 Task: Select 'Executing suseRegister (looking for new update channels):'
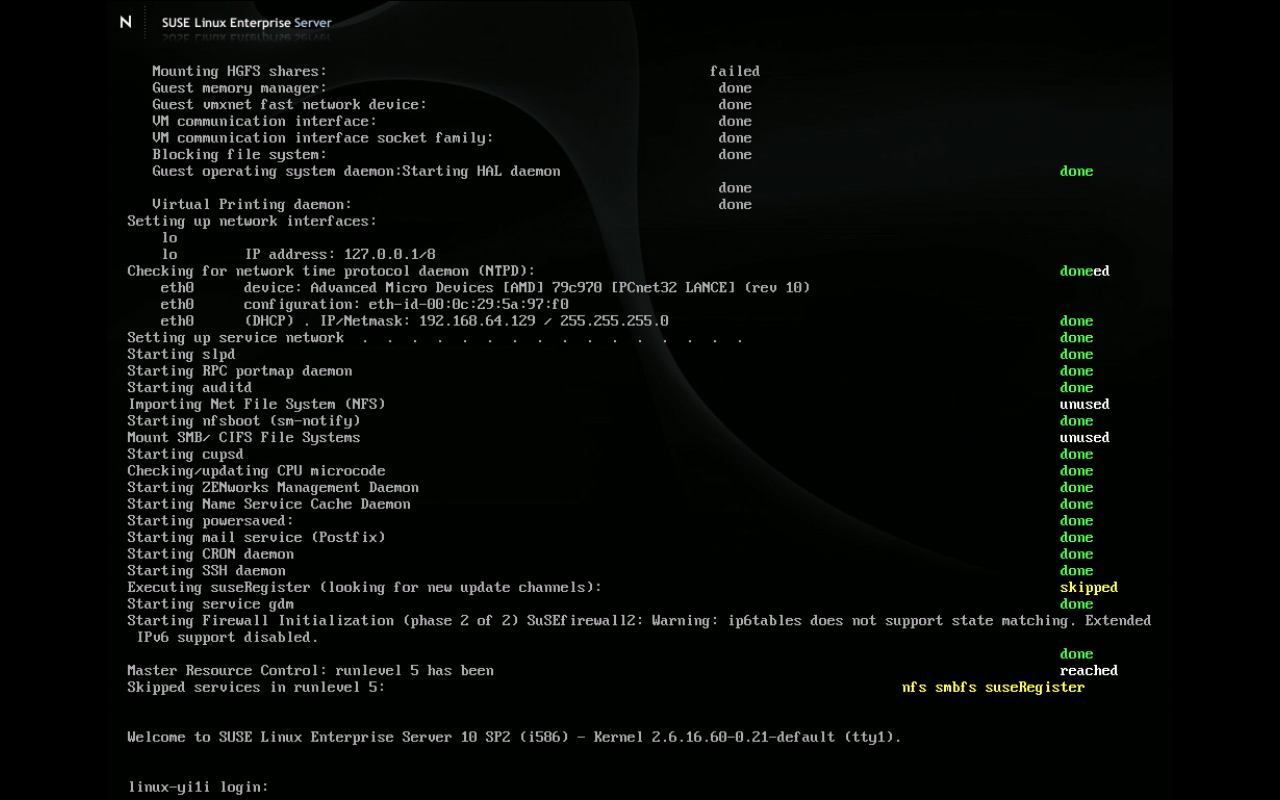[x=364, y=588]
